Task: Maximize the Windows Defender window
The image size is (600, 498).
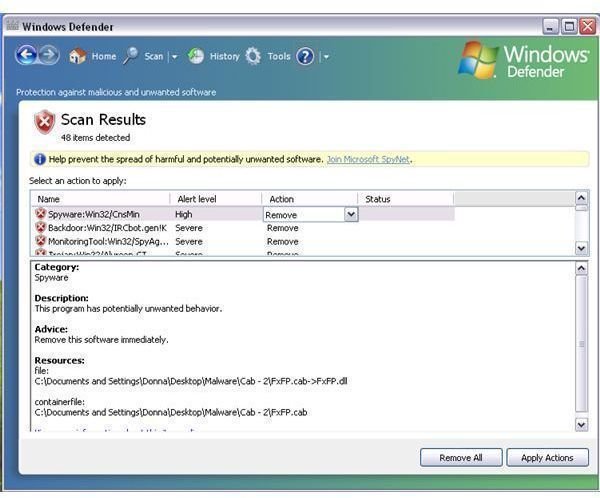Action: pyautogui.click(x=569, y=26)
